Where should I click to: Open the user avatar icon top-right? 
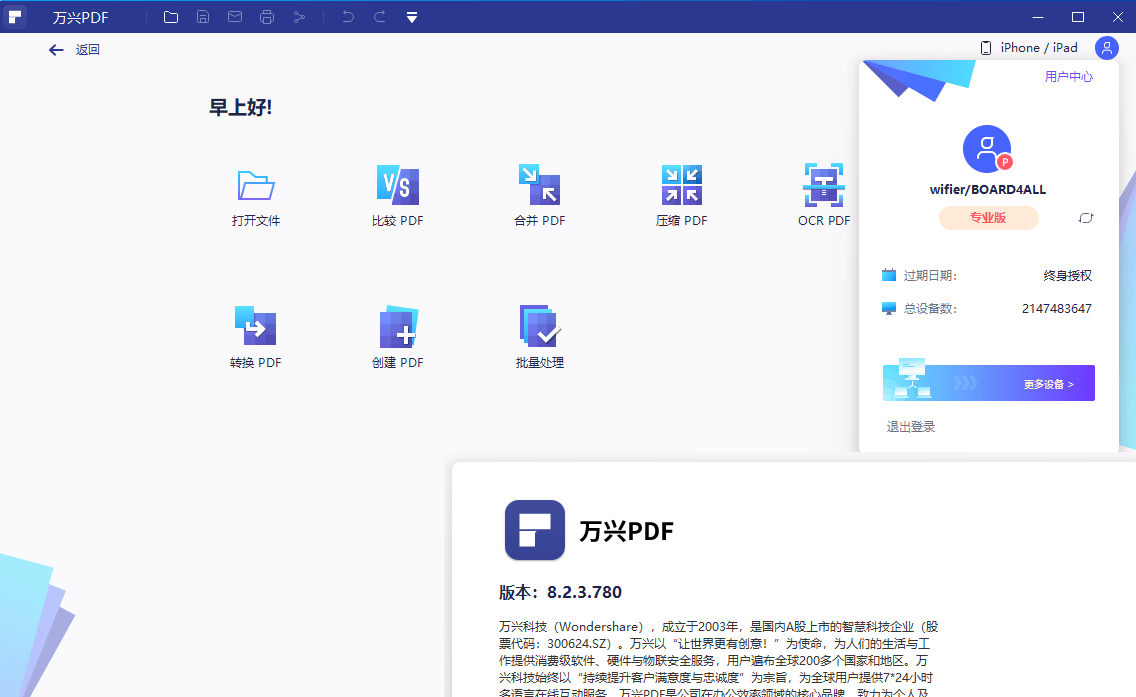pos(1107,48)
